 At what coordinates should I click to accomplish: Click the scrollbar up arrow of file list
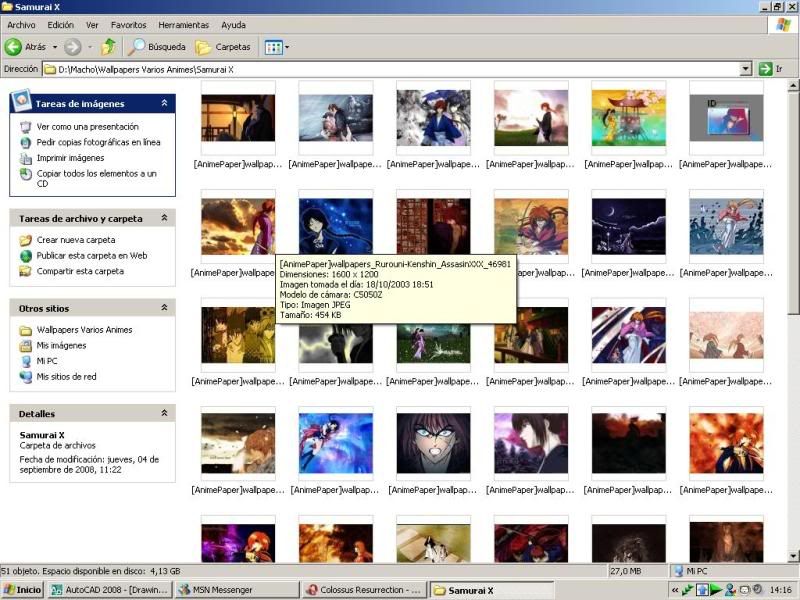(793, 86)
